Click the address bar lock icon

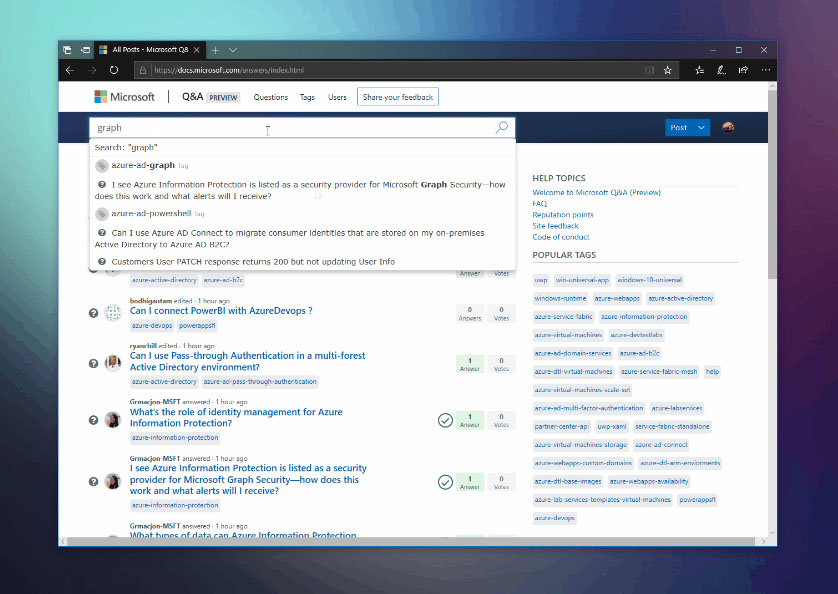point(142,70)
